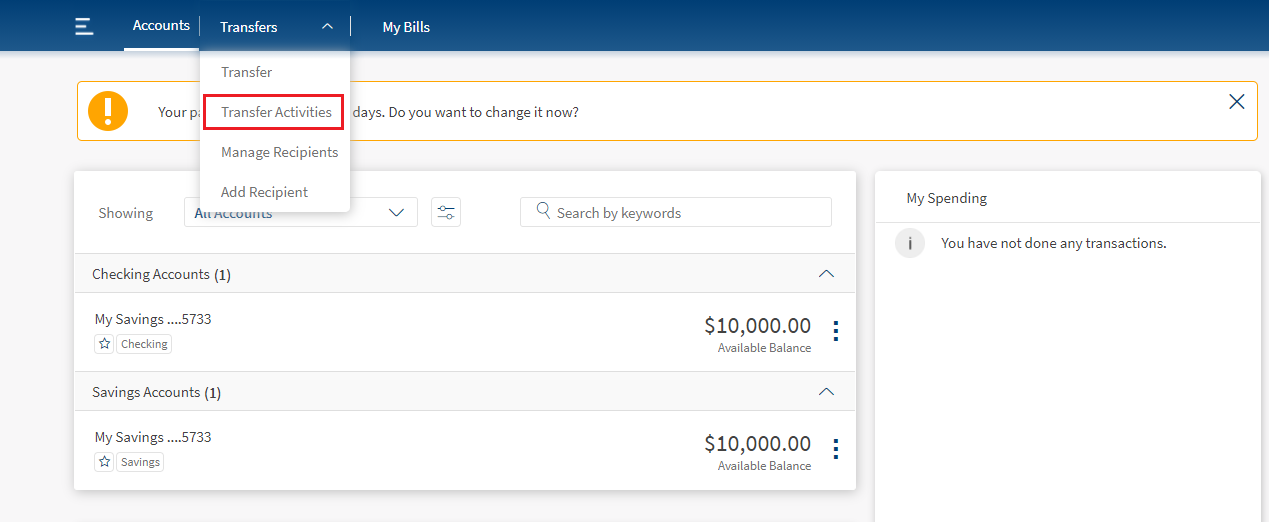This screenshot has width=1269, height=522.
Task: Open the hamburger navigation menu
Action: coord(84,27)
